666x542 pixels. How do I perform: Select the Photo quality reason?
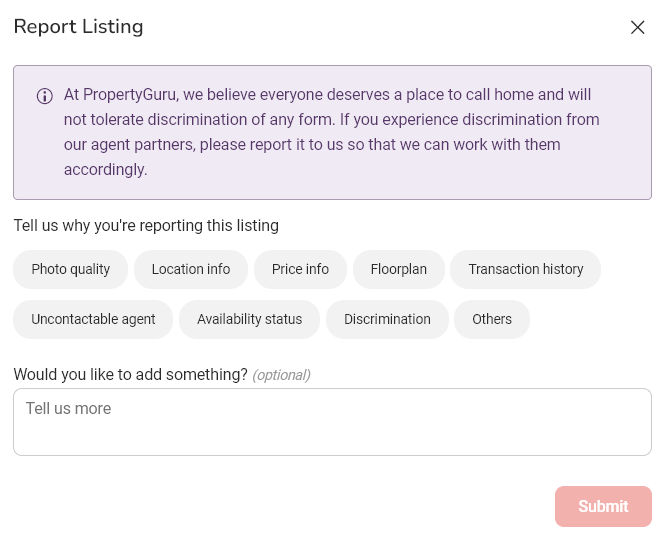[71, 269]
